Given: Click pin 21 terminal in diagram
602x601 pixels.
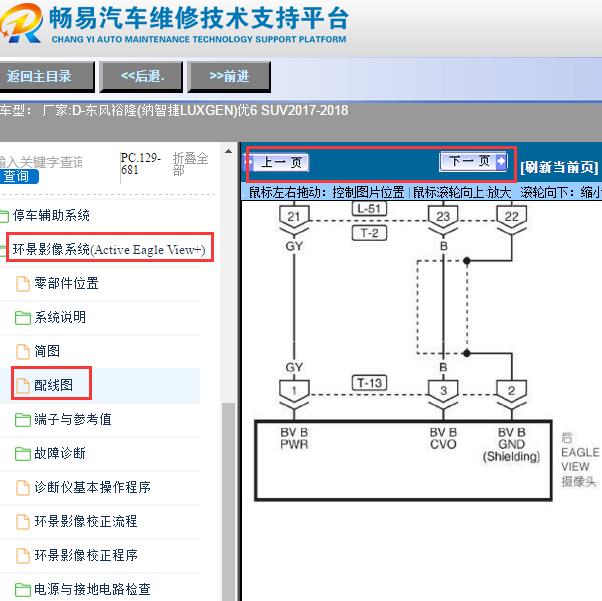Looking at the screenshot, I should (x=294, y=217).
